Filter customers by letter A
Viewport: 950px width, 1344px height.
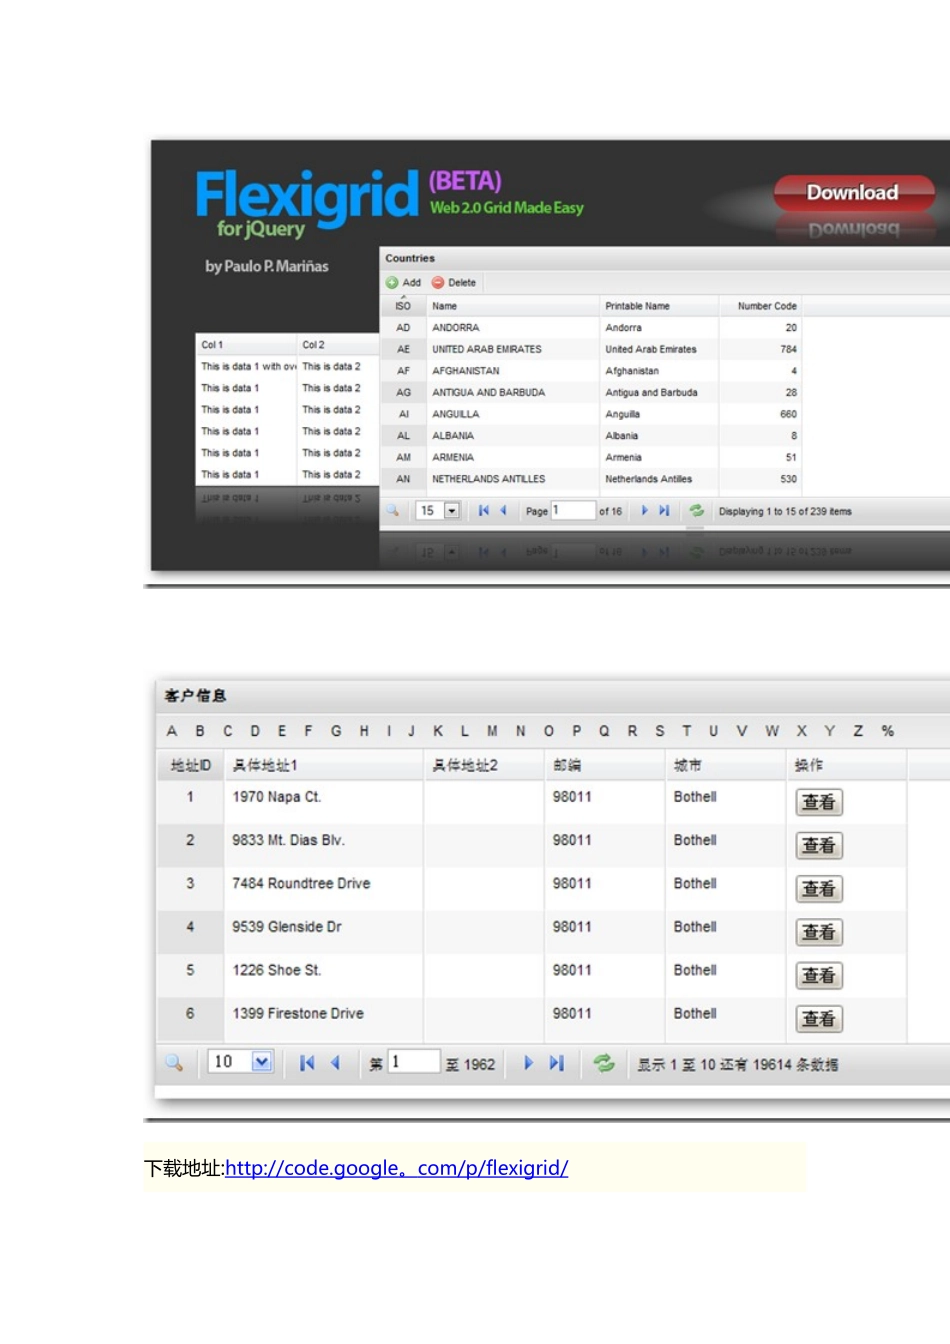click(x=172, y=731)
